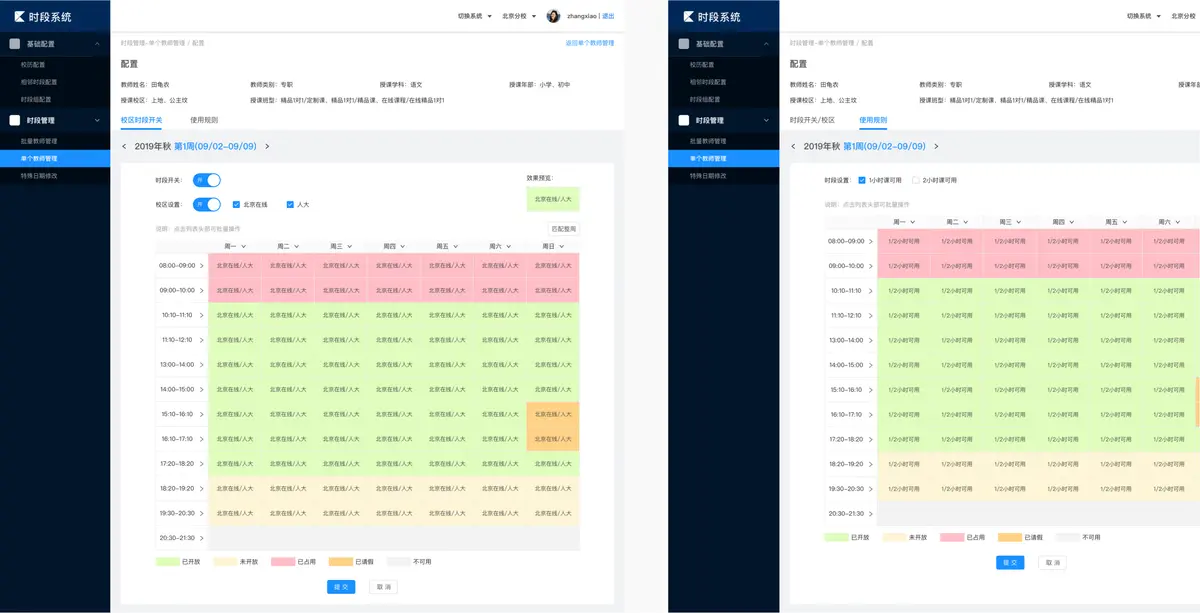
Task: Uncheck the 1小时课可用 checkbox
Action: pyautogui.click(x=862, y=180)
